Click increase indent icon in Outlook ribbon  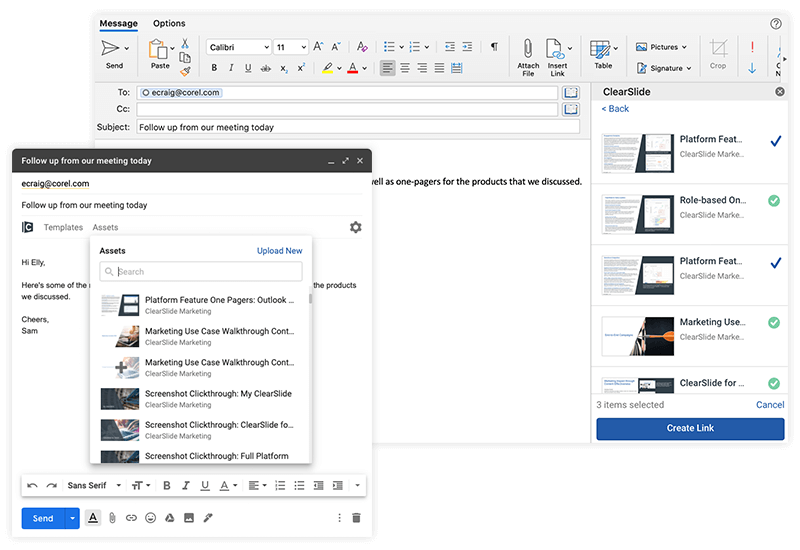coord(467,47)
